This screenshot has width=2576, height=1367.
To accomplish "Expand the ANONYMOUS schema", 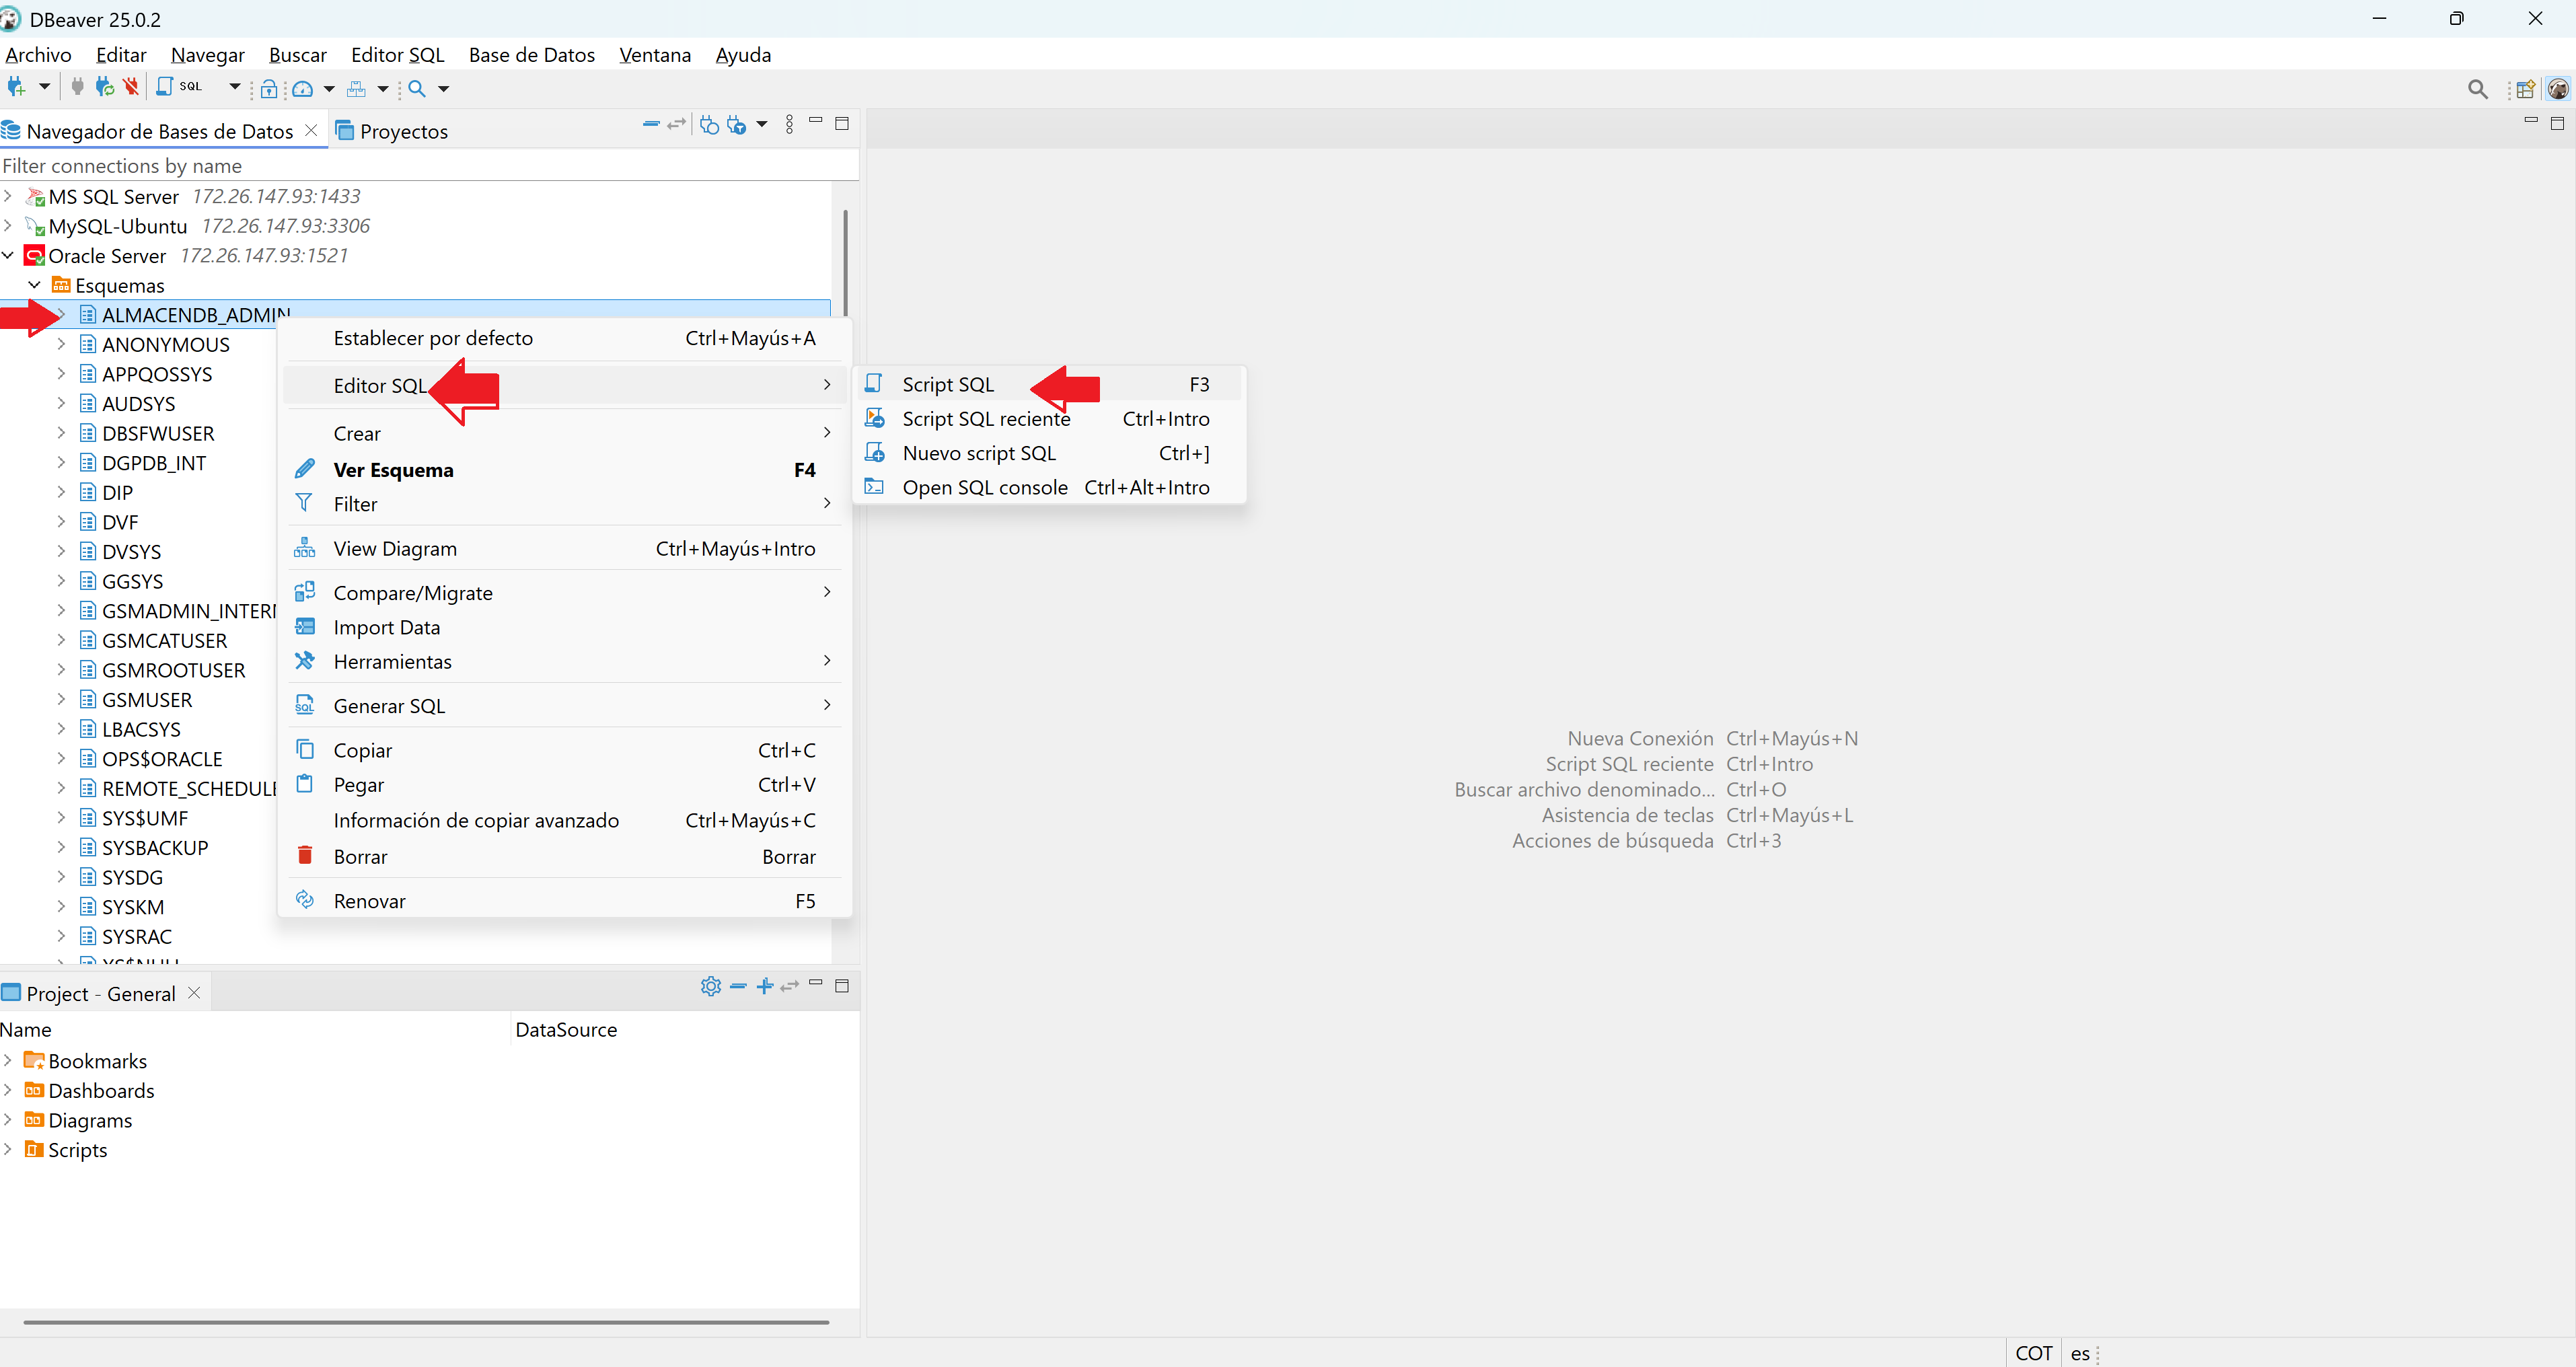I will pos(61,344).
